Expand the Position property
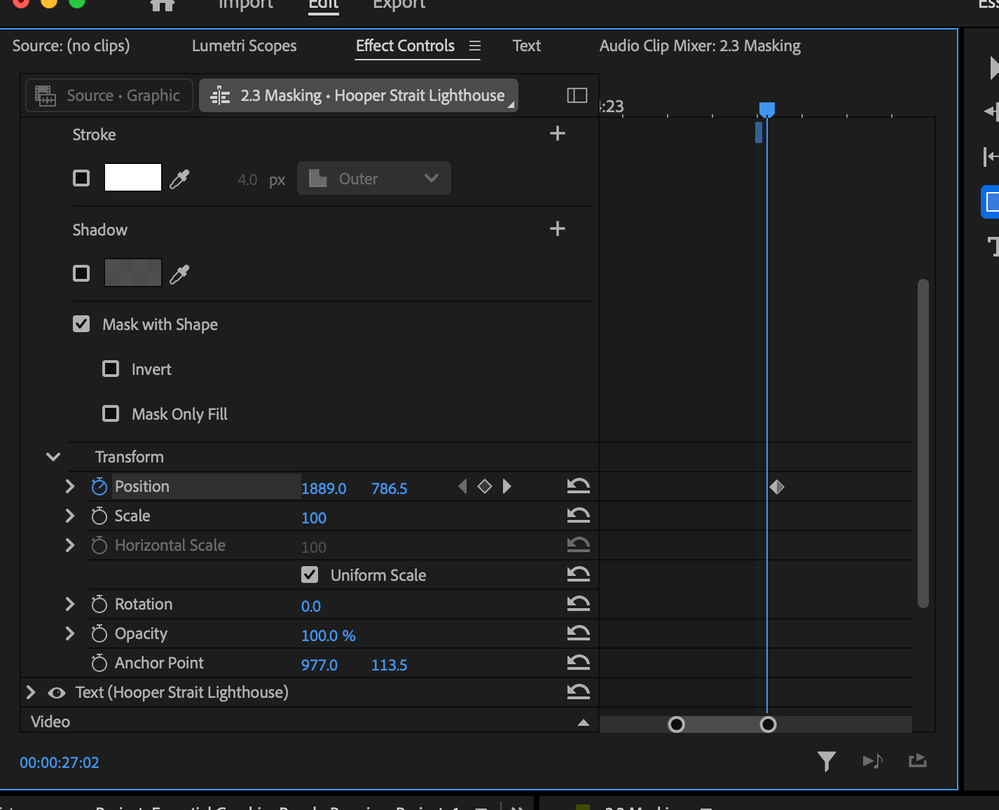The width and height of the screenshot is (999, 810). [x=70, y=487]
